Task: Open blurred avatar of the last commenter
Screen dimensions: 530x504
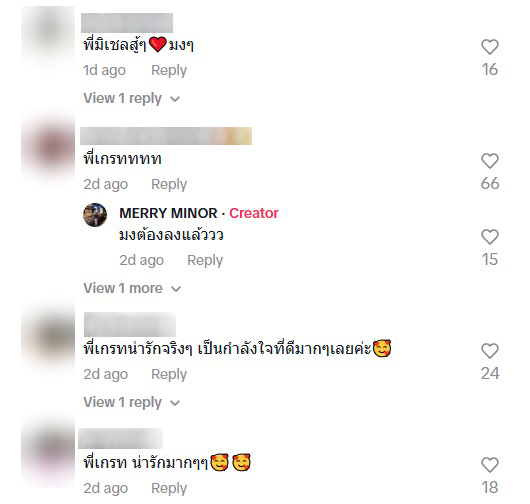Action: [48, 453]
